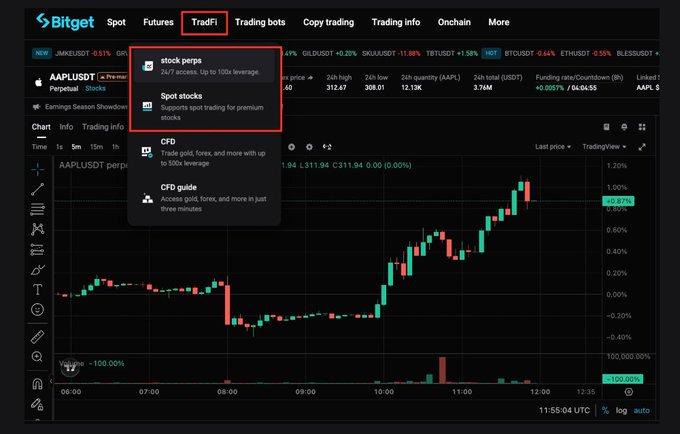The image size is (680, 434).
Task: Open the Last price dropdown
Action: pyautogui.click(x=552, y=147)
